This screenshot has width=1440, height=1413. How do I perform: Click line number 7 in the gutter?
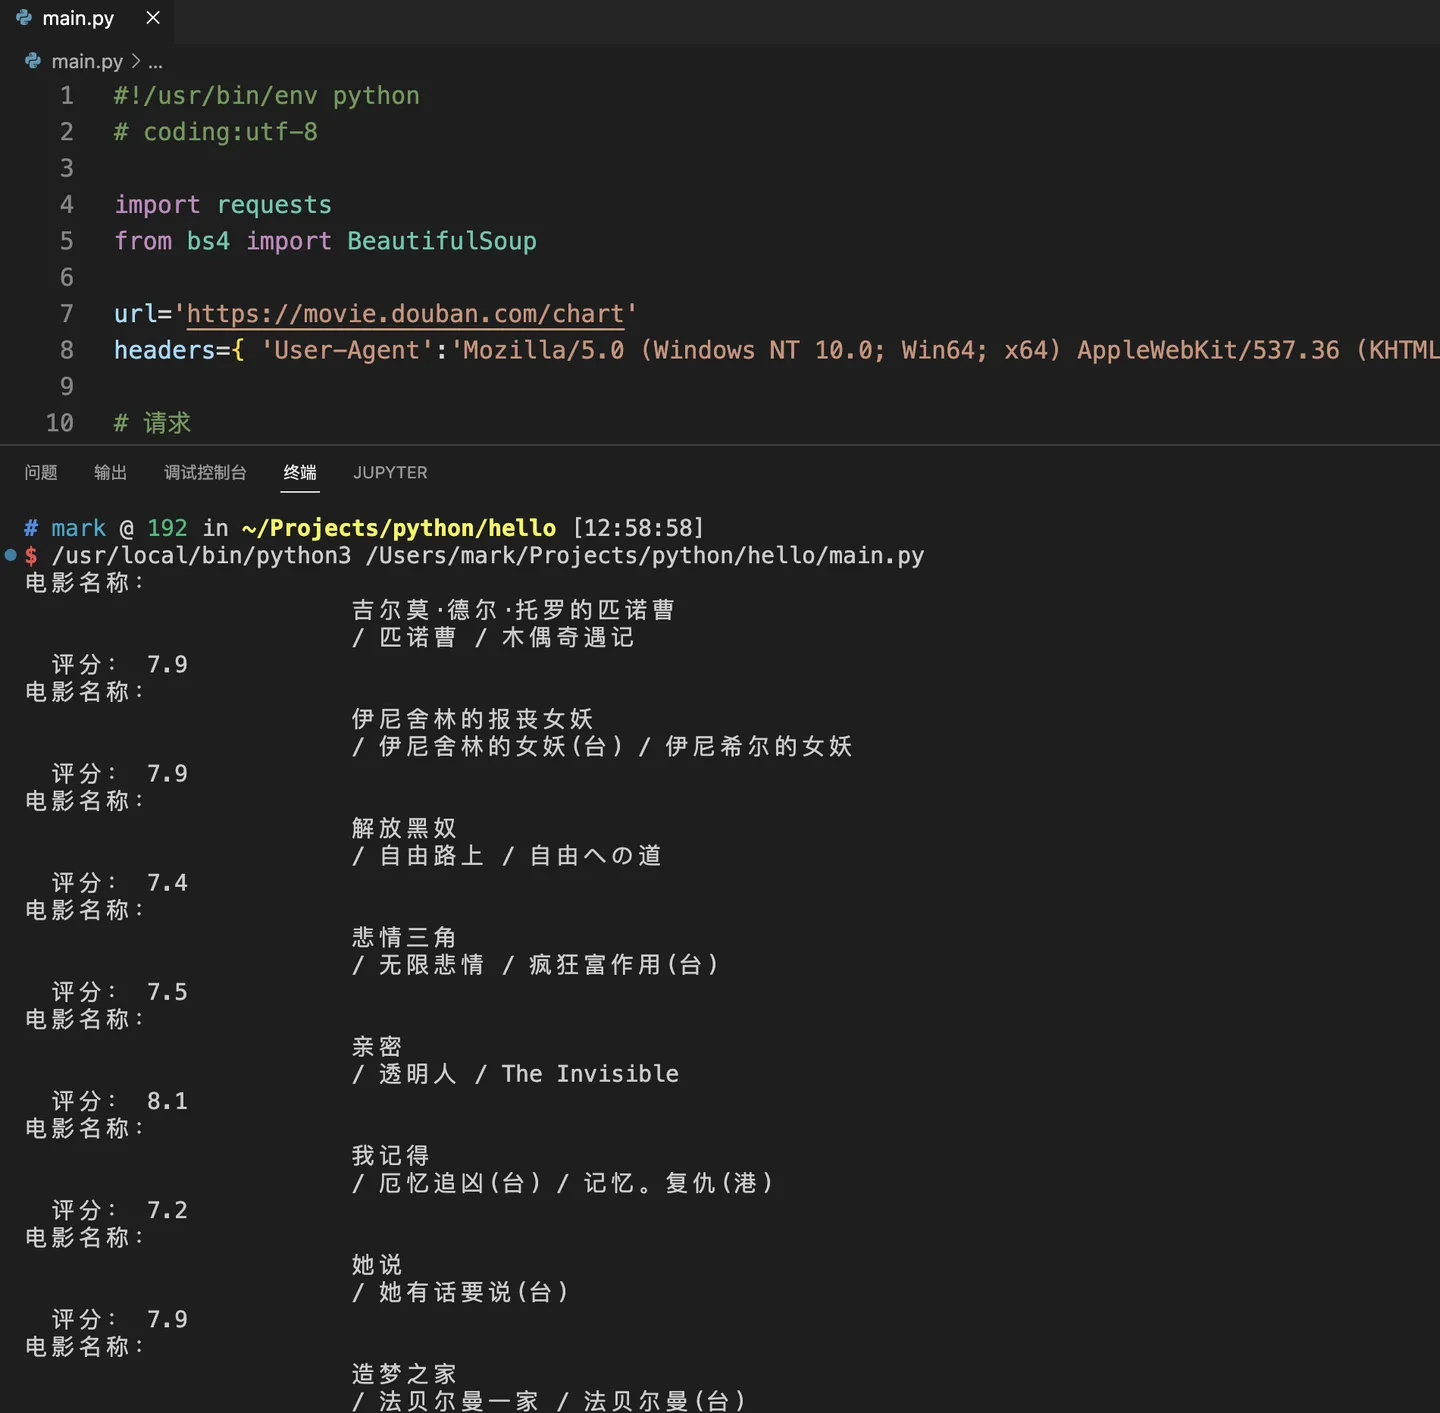pyautogui.click(x=66, y=314)
